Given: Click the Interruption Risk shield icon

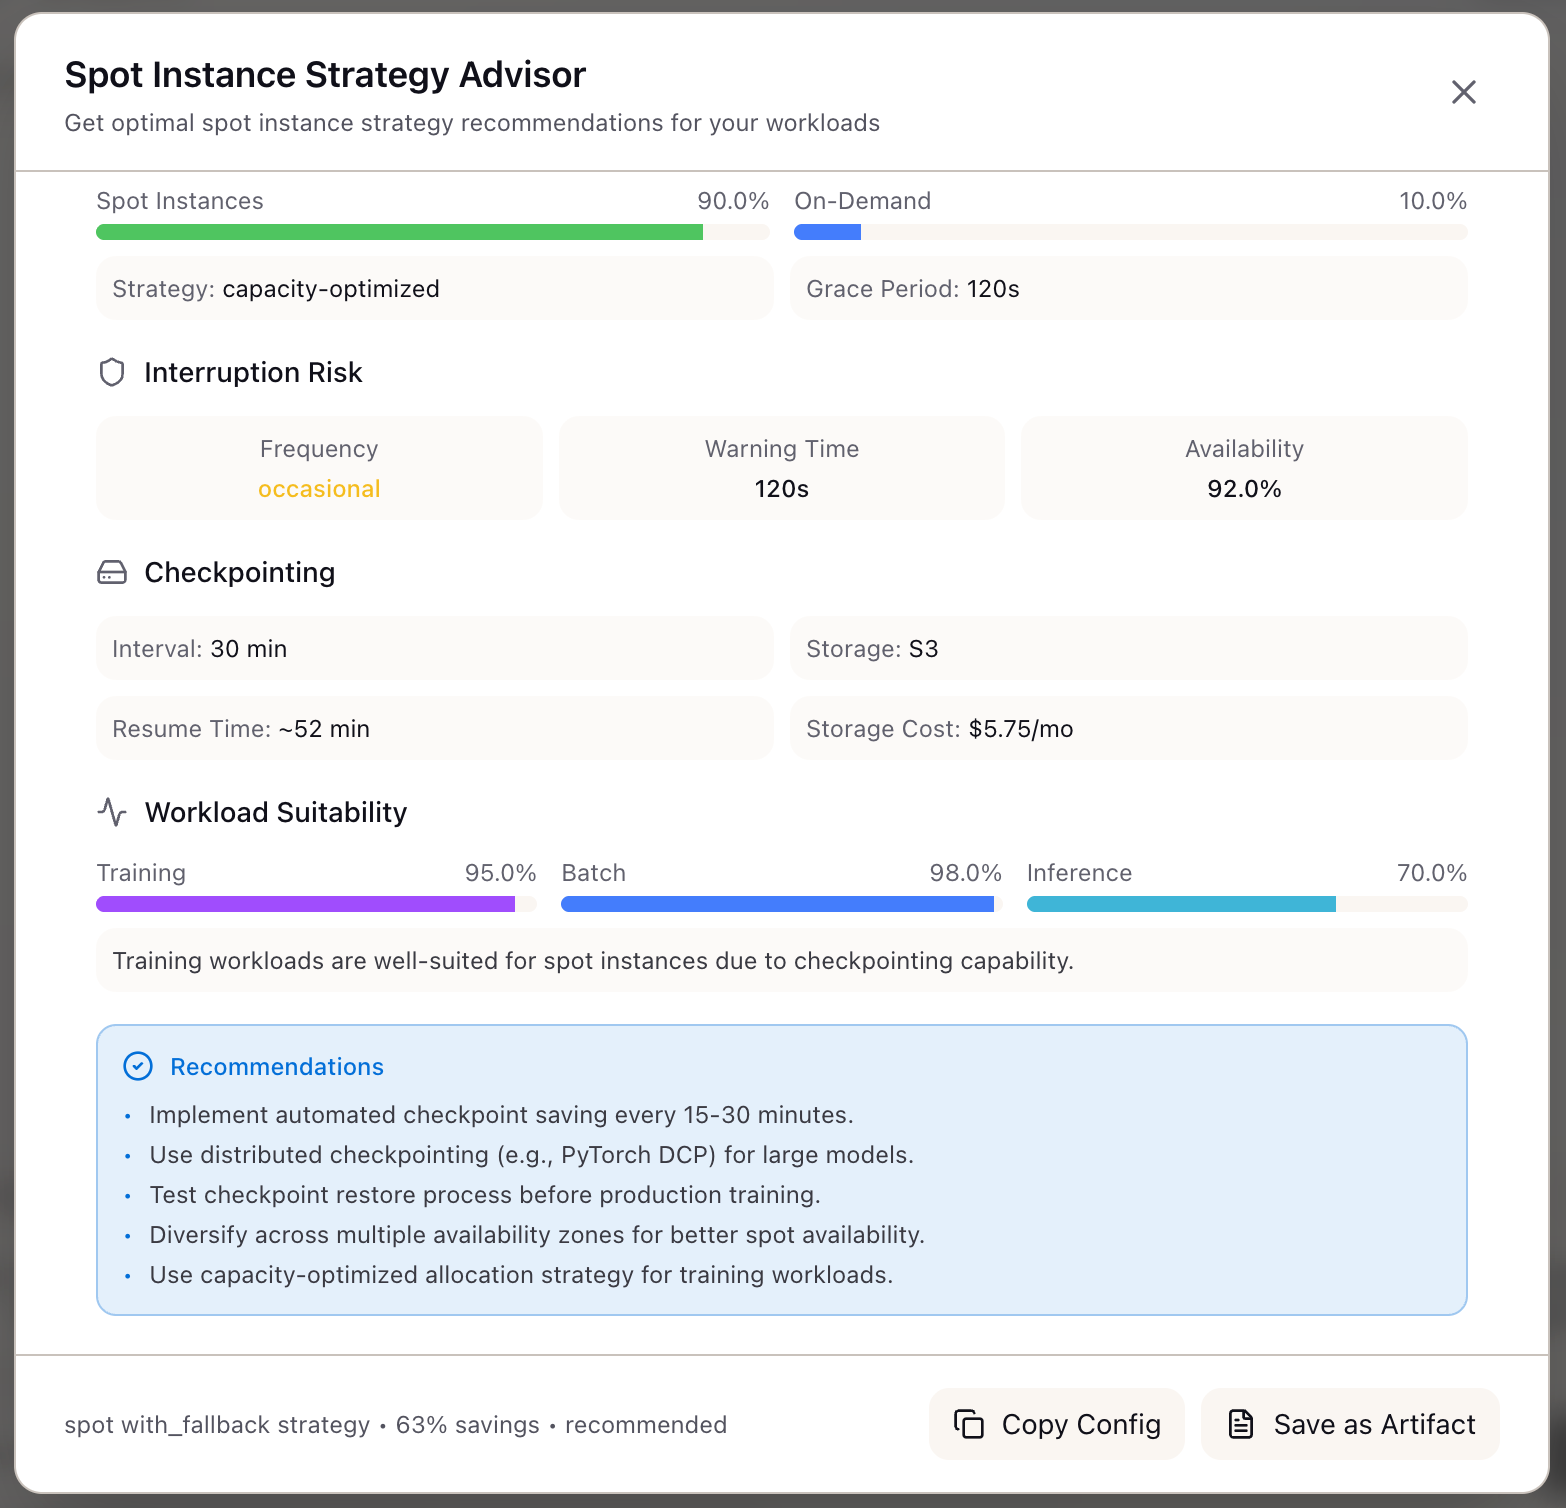Looking at the screenshot, I should (x=112, y=372).
